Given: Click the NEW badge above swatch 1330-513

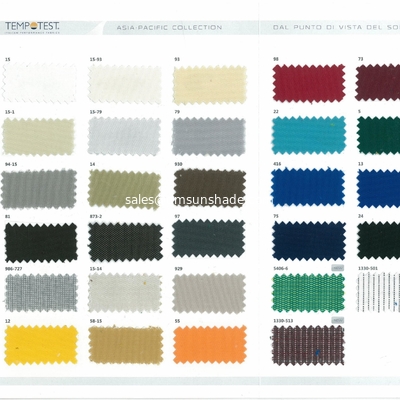Looking at the screenshot, I should pos(338,320).
